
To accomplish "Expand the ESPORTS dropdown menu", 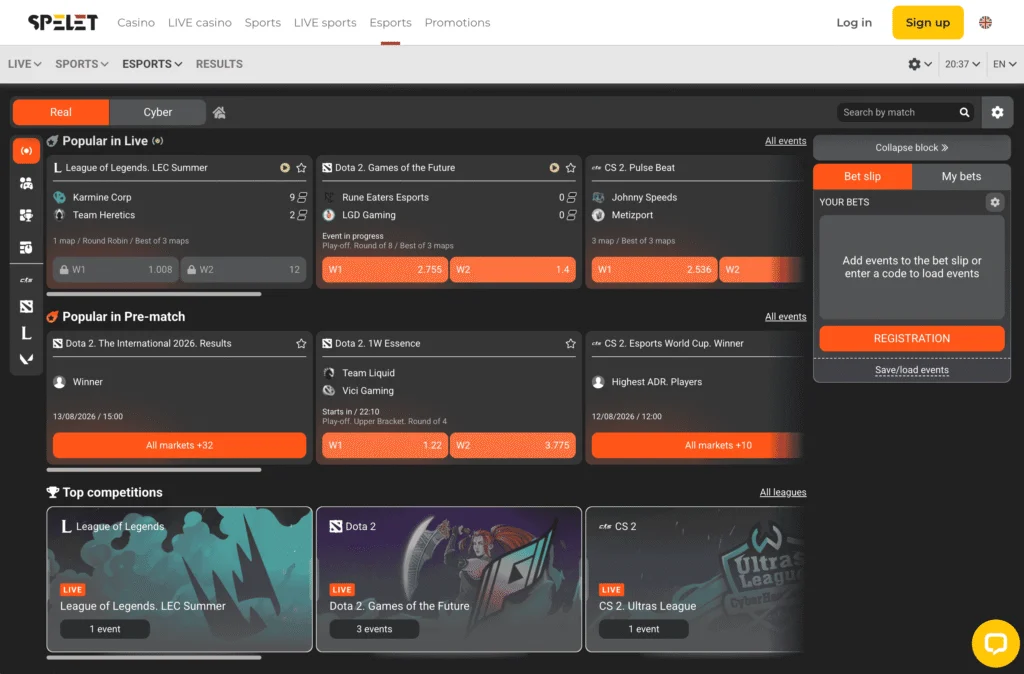I will 152,64.
